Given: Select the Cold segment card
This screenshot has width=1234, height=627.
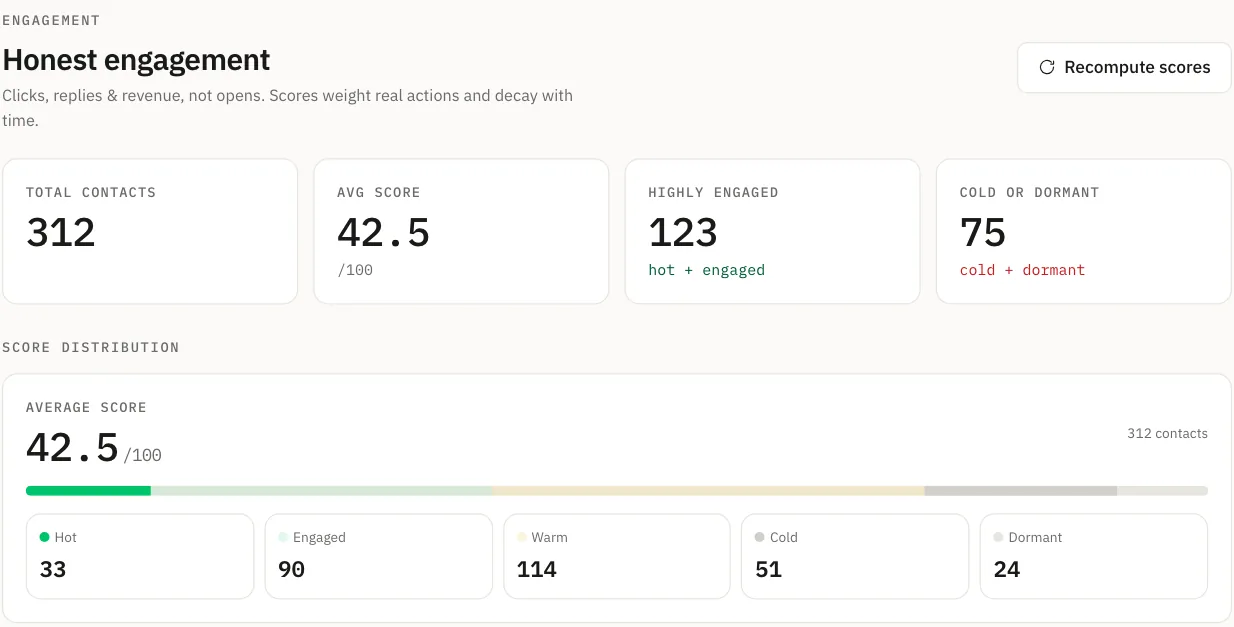Looking at the screenshot, I should (855, 556).
